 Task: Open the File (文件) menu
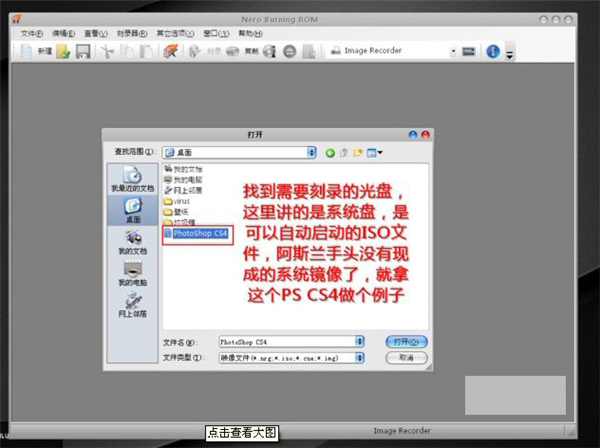32,33
